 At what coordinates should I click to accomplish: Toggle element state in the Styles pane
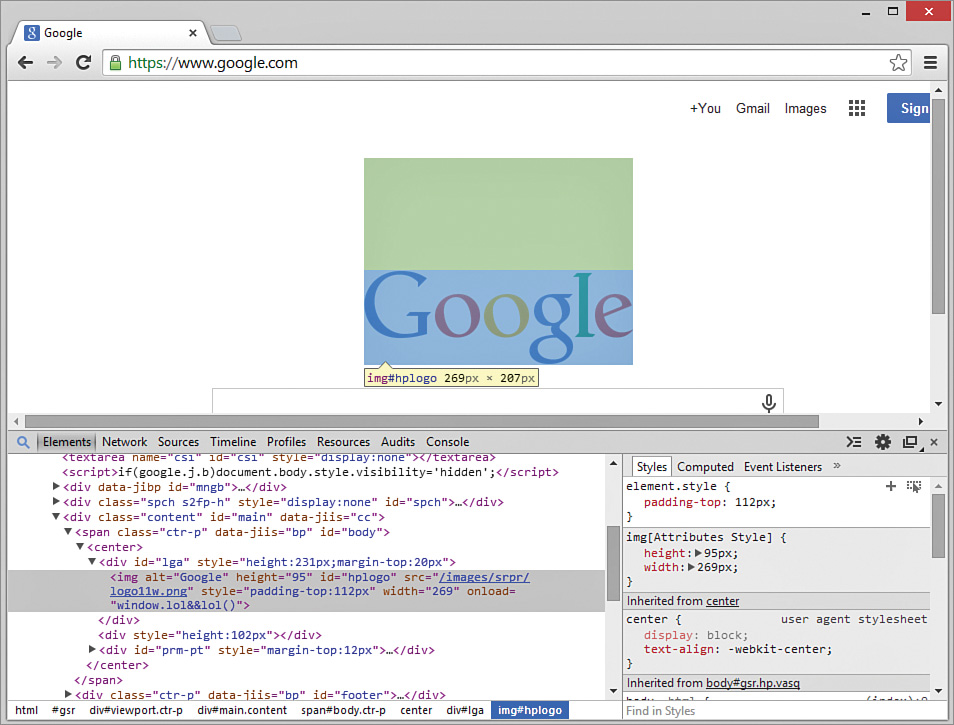click(x=913, y=486)
